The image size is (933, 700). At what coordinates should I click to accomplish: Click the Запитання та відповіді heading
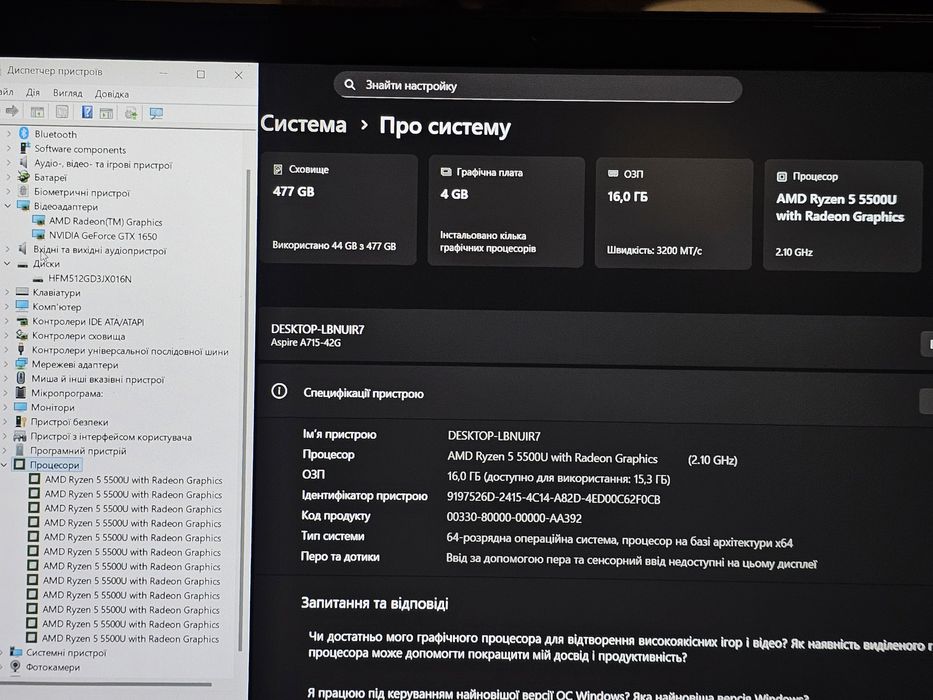(x=374, y=603)
